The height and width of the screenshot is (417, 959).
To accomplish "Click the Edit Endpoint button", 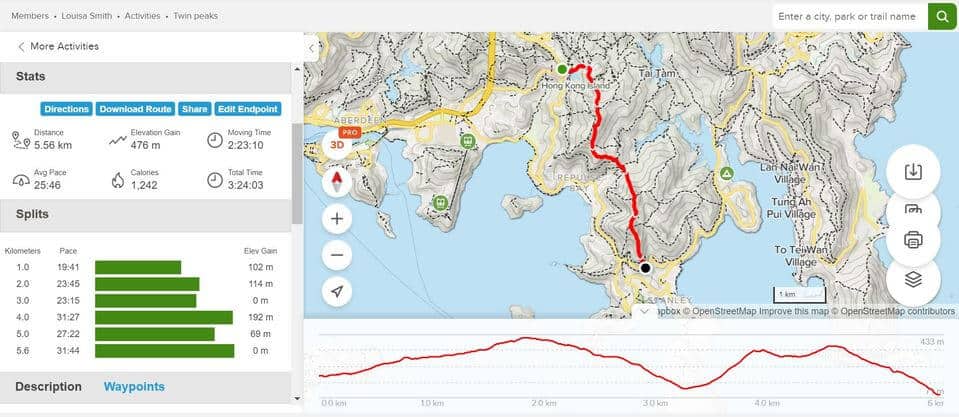I will point(248,109).
